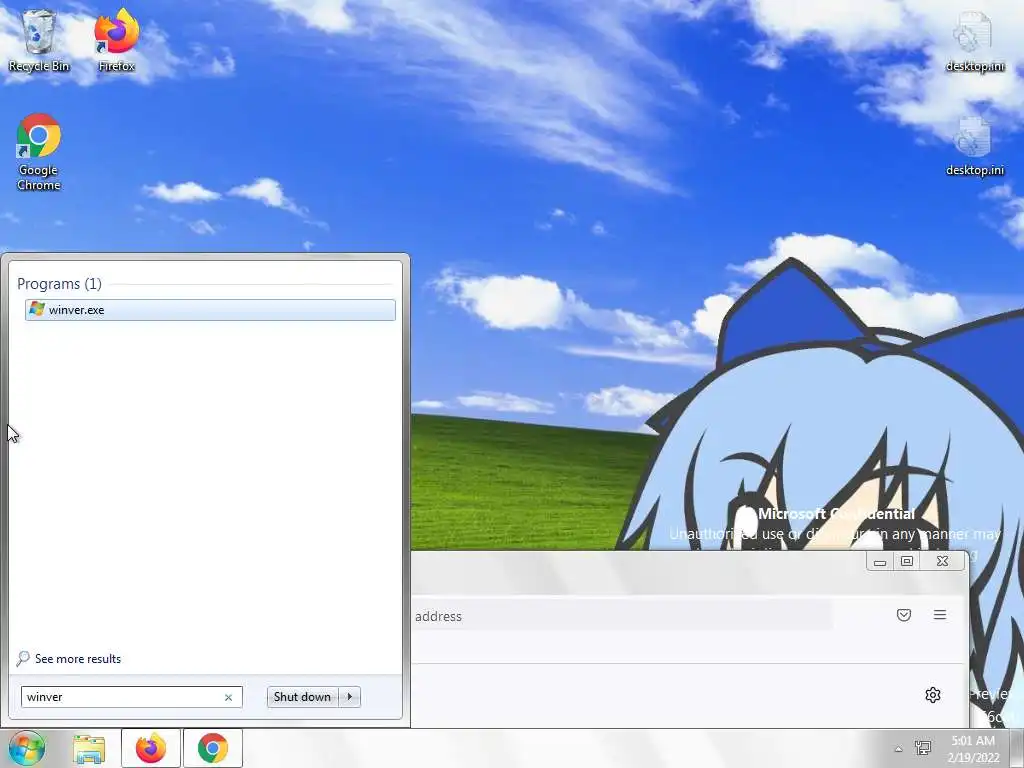Image resolution: width=1024 pixels, height=768 pixels.
Task: Click the Firefox address bar
Action: pyautogui.click(x=620, y=616)
